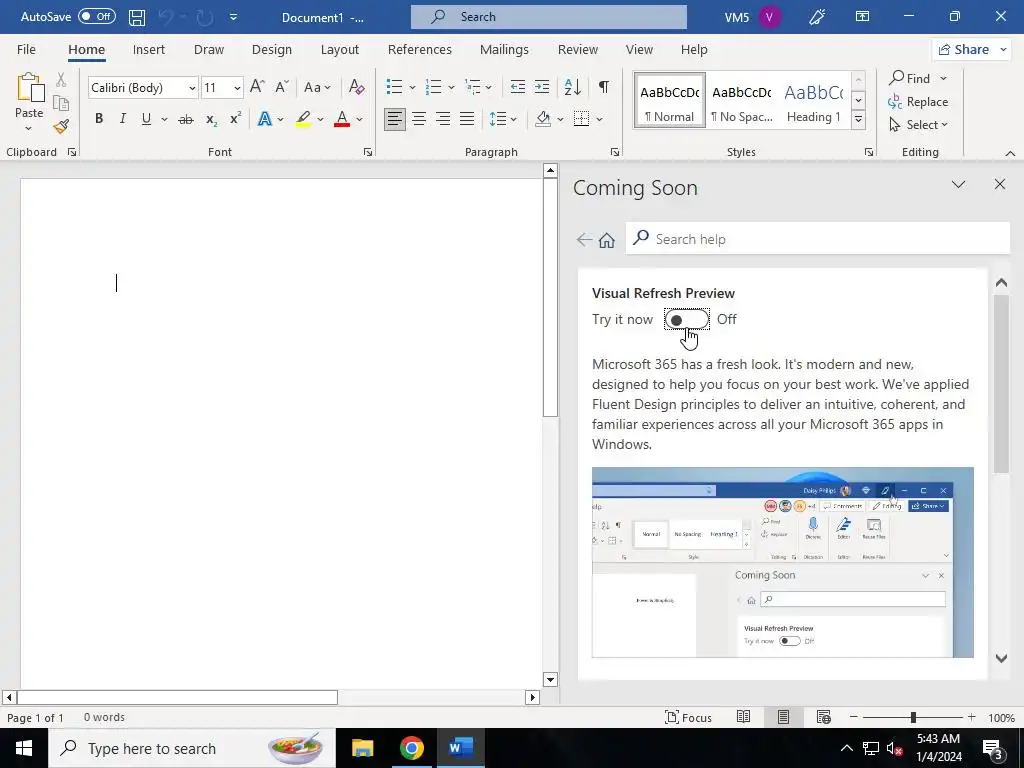This screenshot has width=1024, height=768.
Task: Toggle Underline formatting
Action: pos(146,119)
